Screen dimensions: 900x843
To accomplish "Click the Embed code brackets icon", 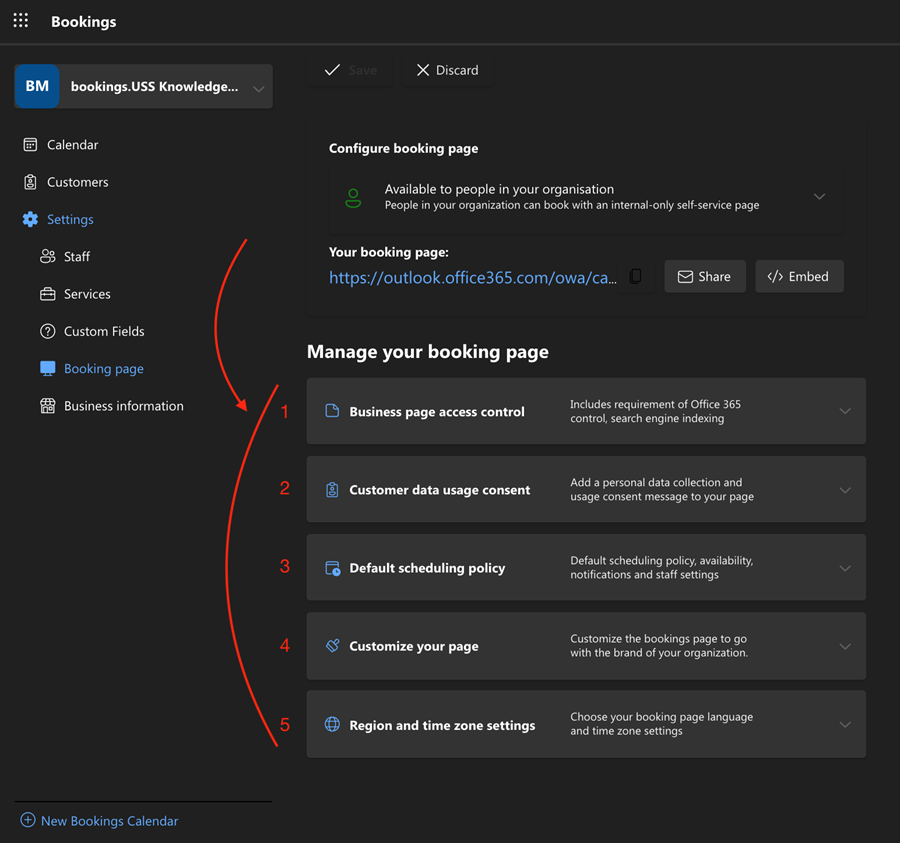I will (x=775, y=277).
